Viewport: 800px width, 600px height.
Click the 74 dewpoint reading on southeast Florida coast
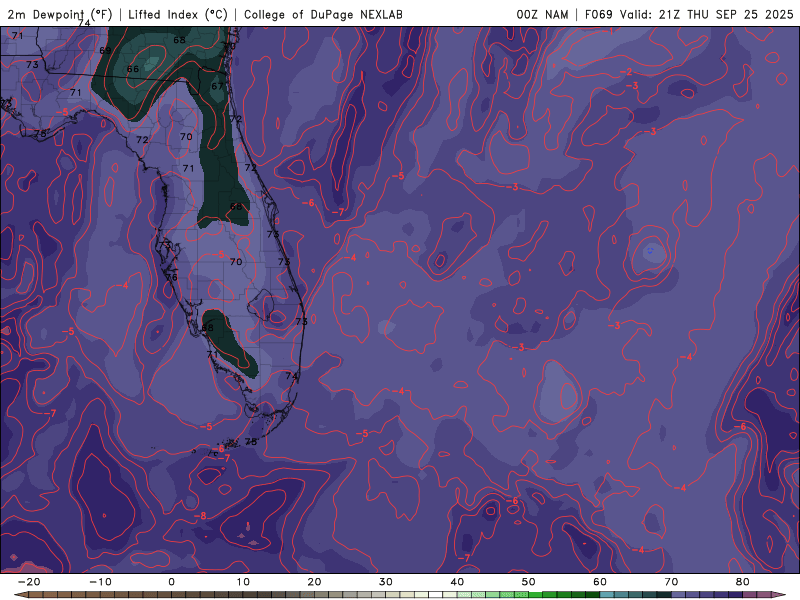pyautogui.click(x=291, y=376)
